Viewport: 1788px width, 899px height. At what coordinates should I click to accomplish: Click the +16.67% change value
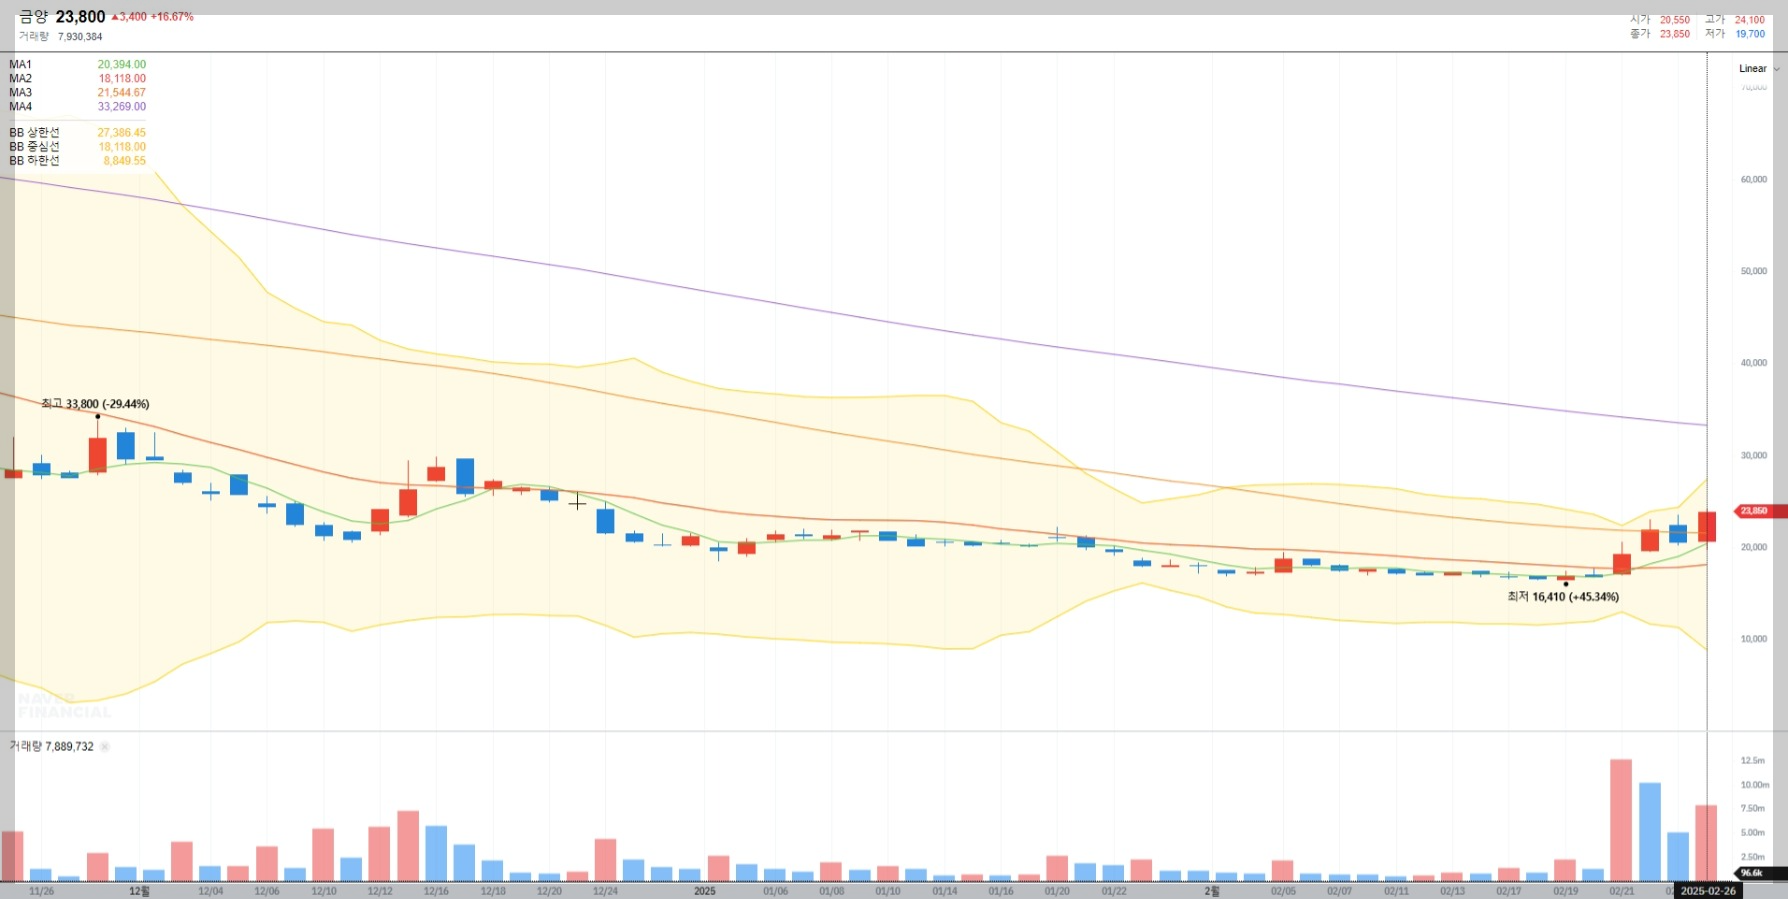[172, 17]
